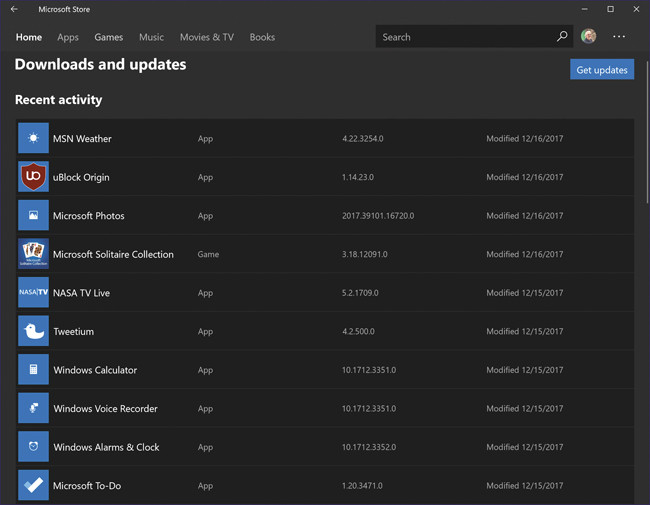
Task: Open the Windows Alarms & Clock icon
Action: coord(33,447)
